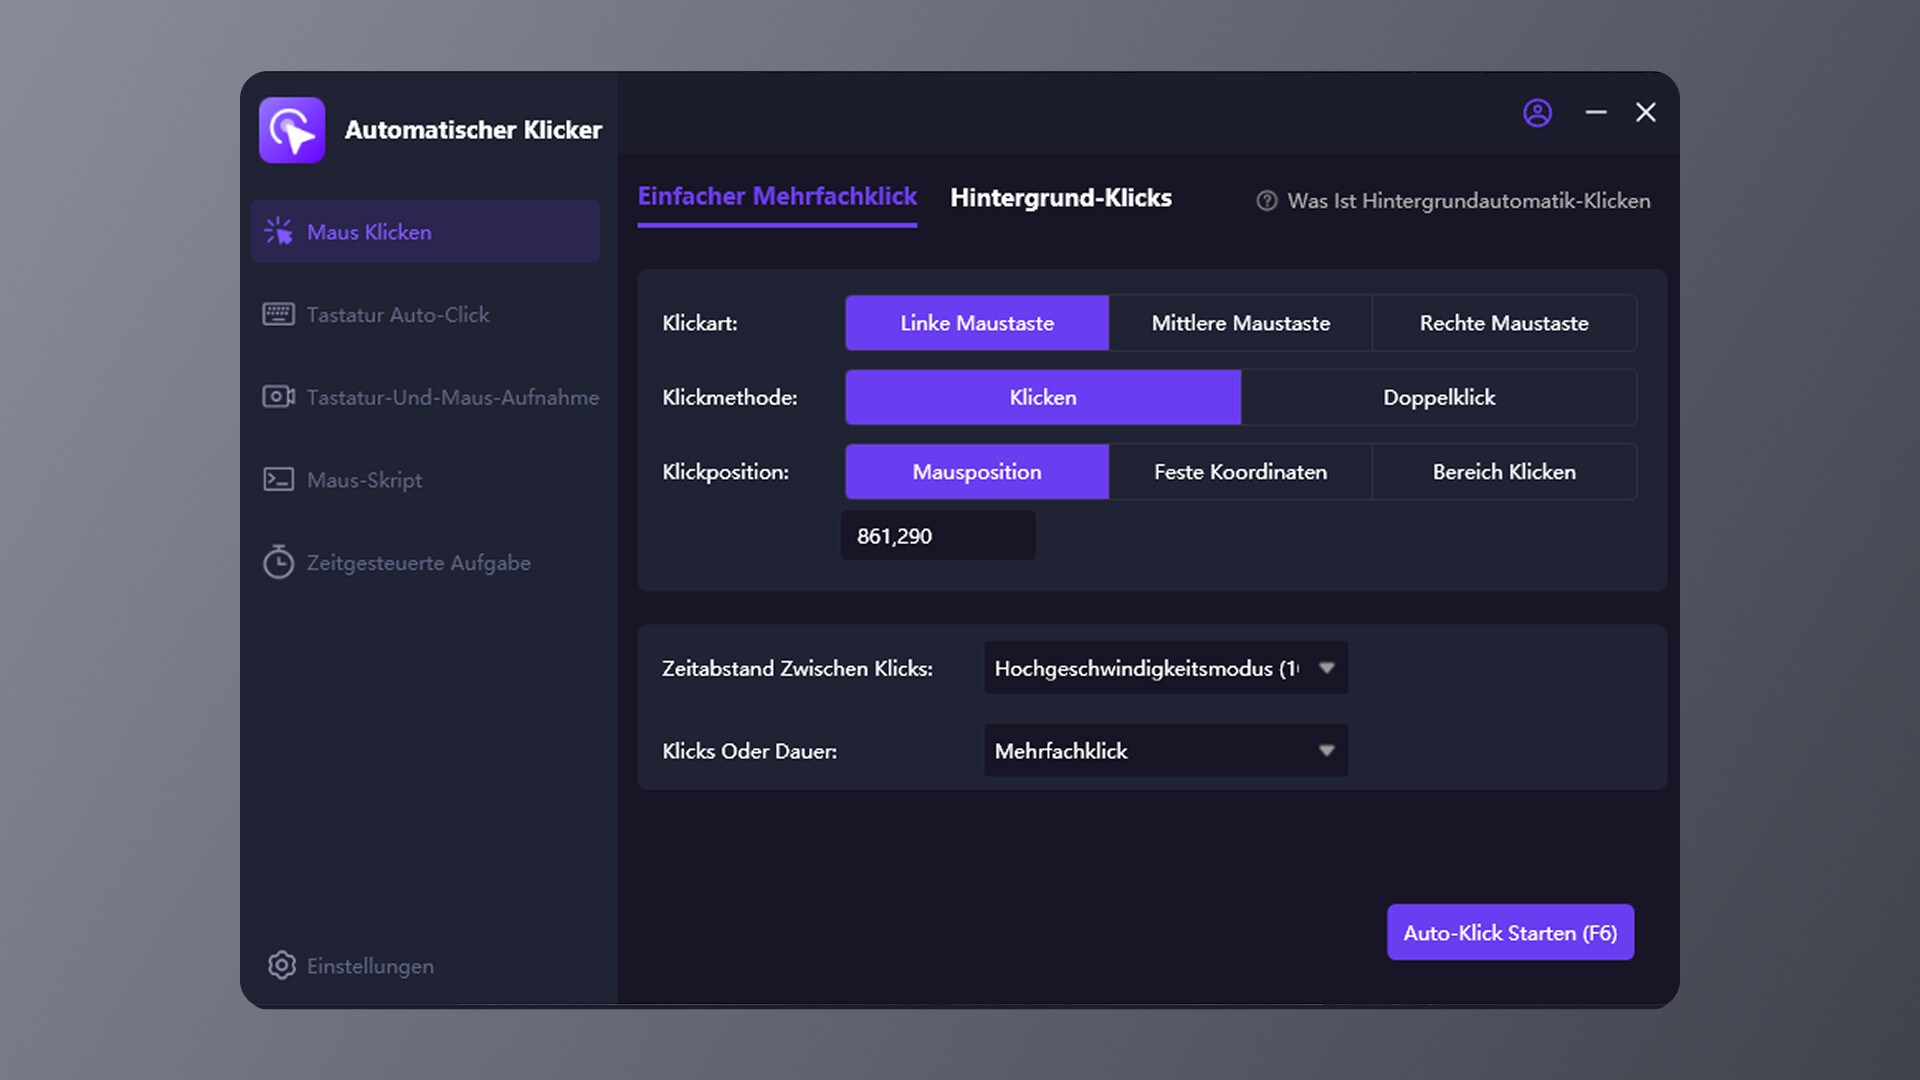
Task: Select the Einfacher Mehrfachklick tab
Action: 777,197
